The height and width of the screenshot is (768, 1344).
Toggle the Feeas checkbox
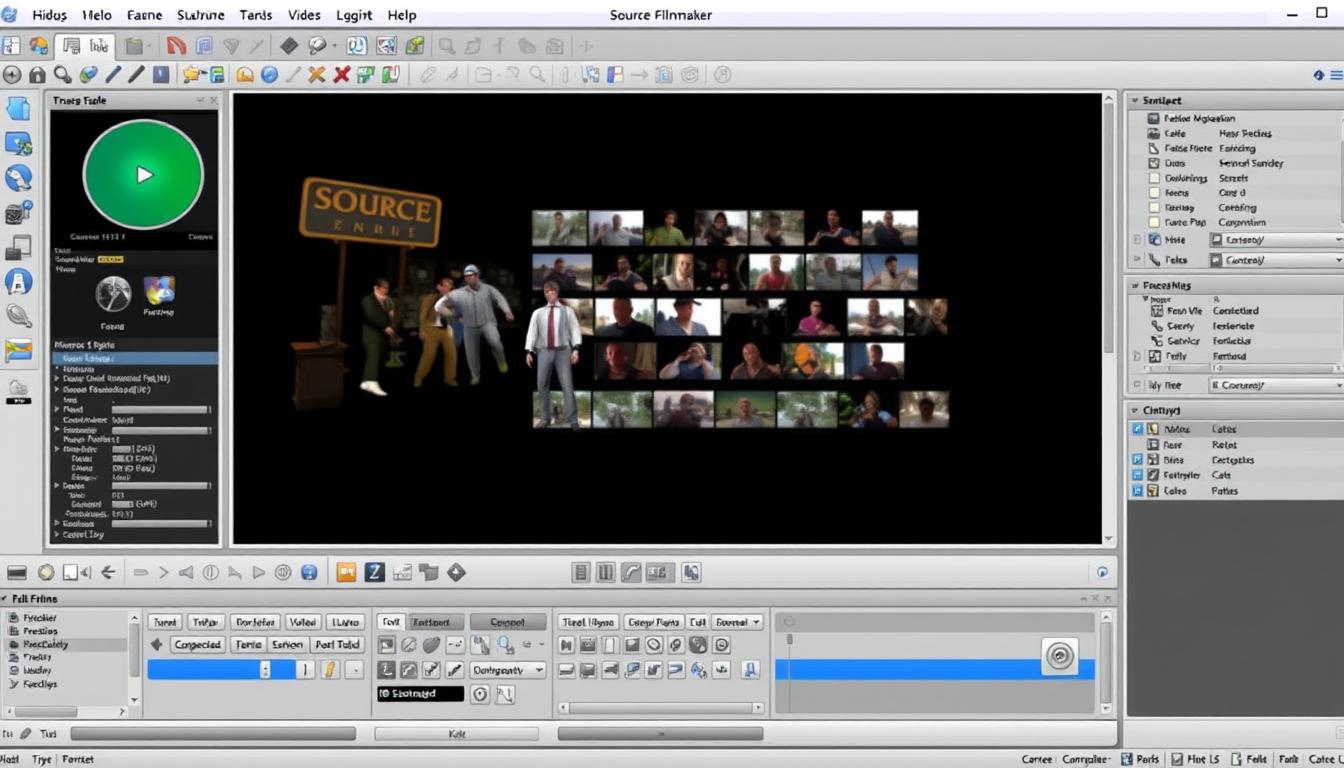[1154, 193]
